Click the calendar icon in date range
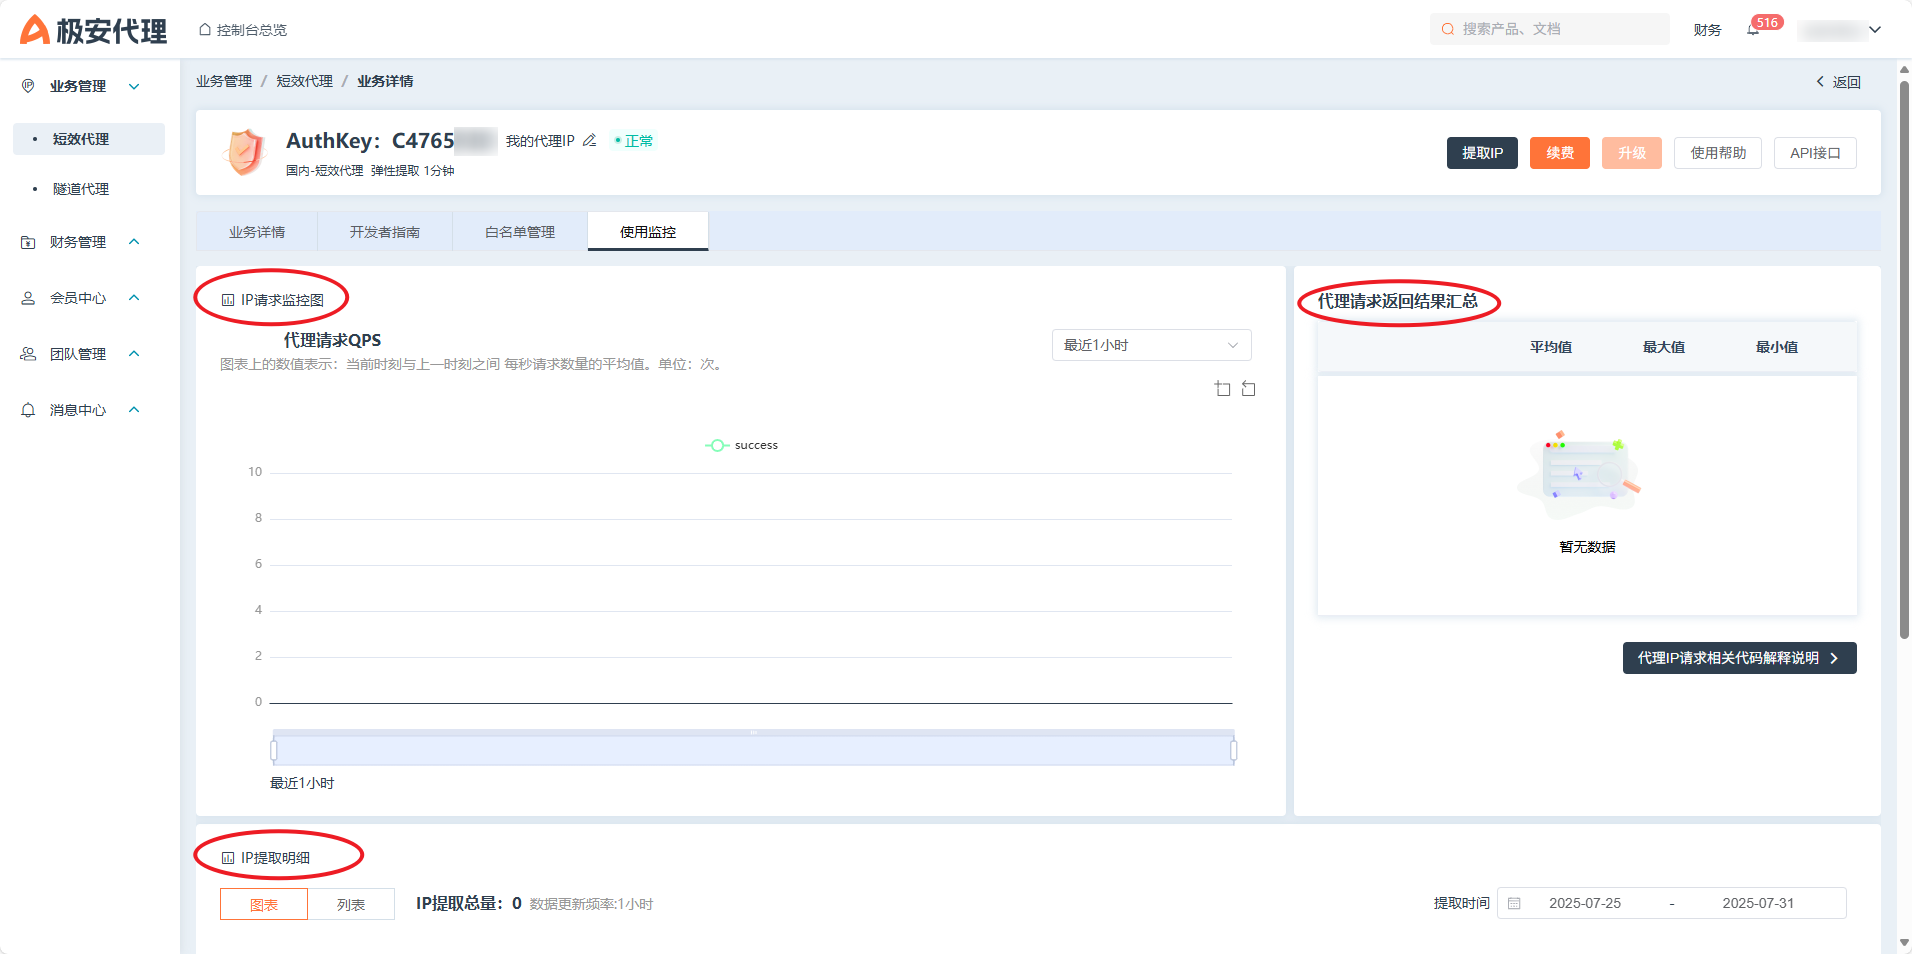Viewport: 1912px width, 954px height. (x=1514, y=903)
